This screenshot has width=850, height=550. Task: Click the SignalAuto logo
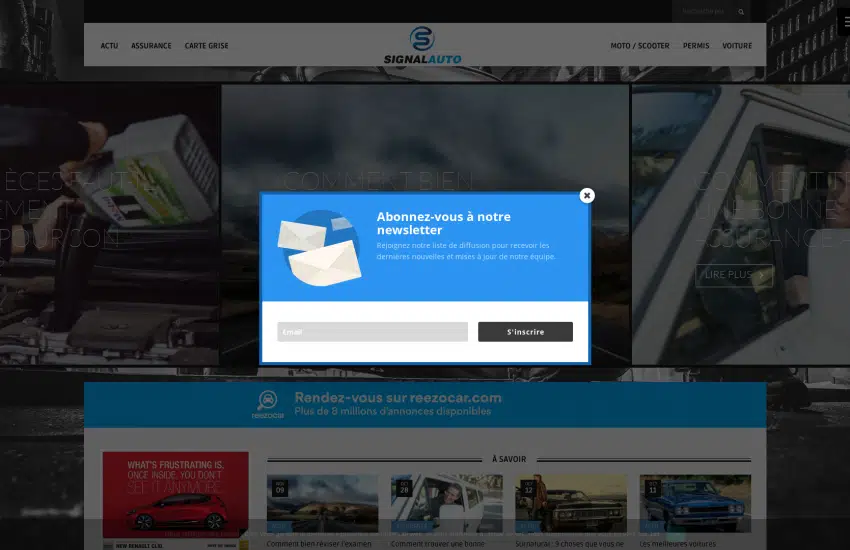click(422, 46)
